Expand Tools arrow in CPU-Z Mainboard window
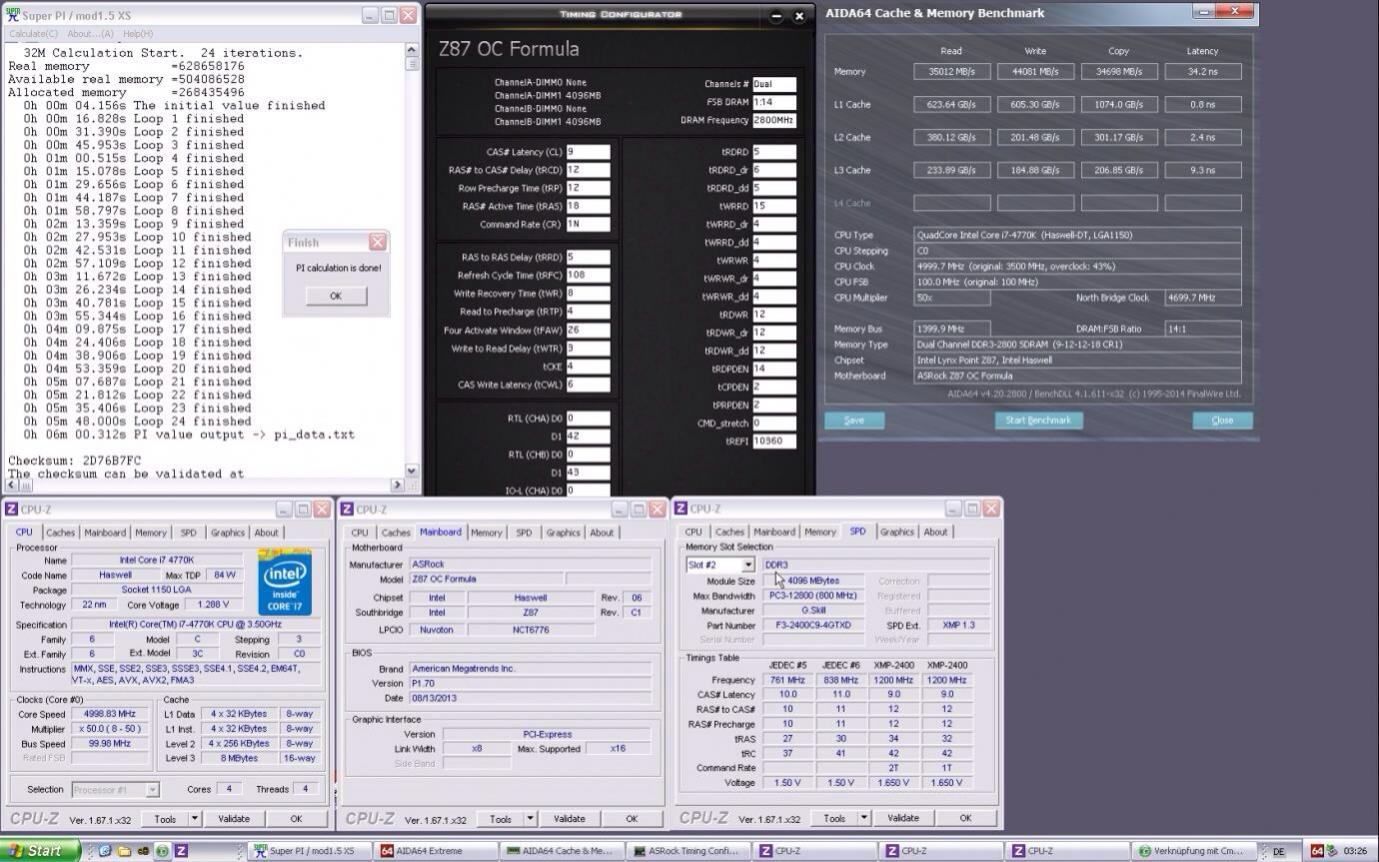This screenshot has height=862, width=1379. 530,818
